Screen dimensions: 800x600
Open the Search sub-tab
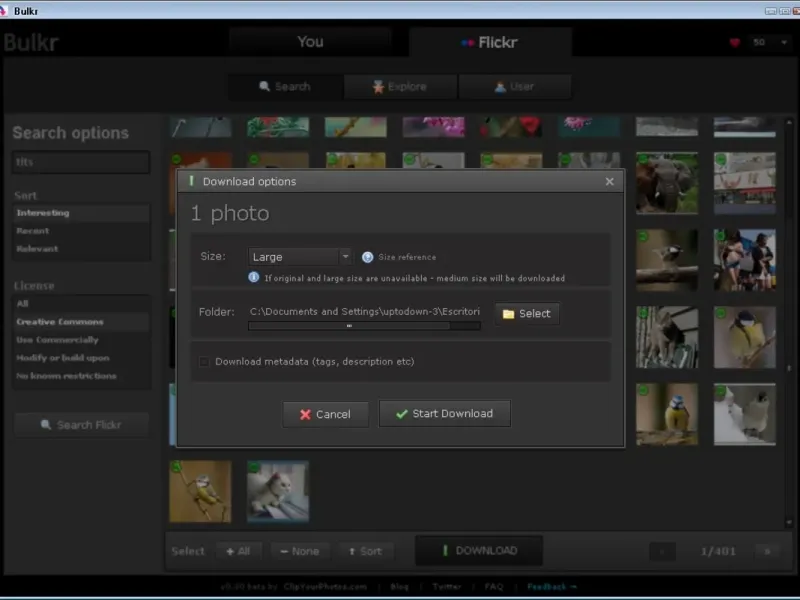tap(285, 87)
